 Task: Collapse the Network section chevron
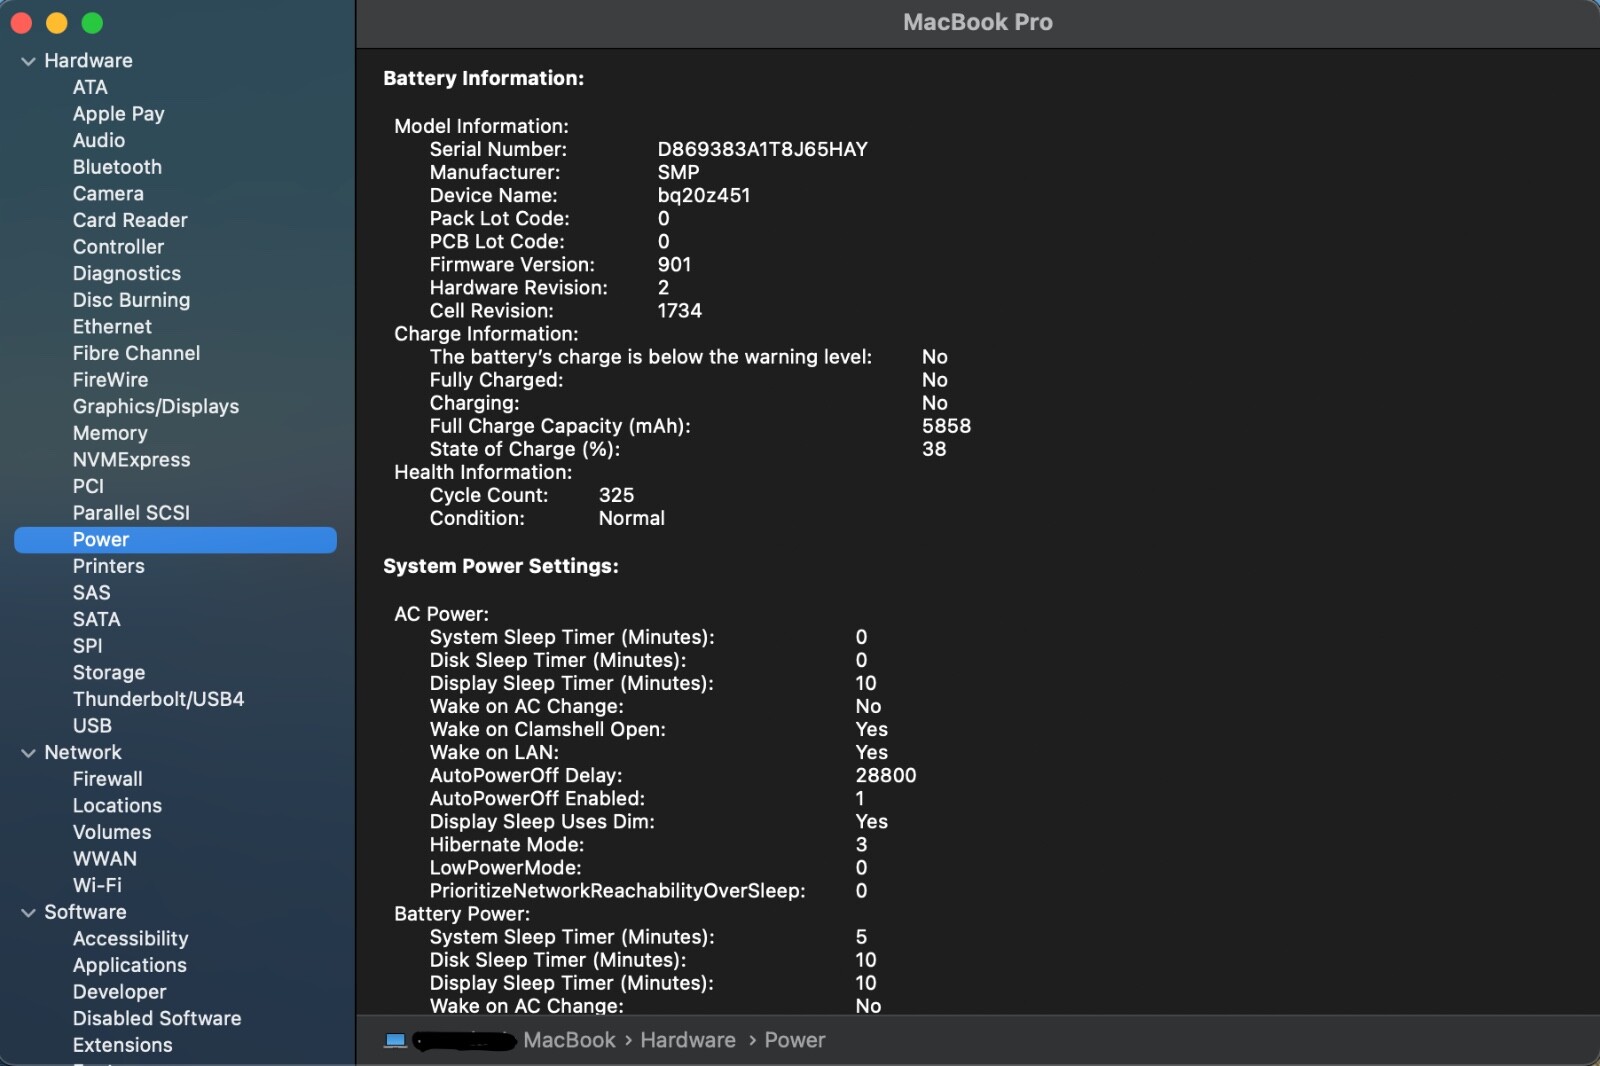click(x=28, y=753)
